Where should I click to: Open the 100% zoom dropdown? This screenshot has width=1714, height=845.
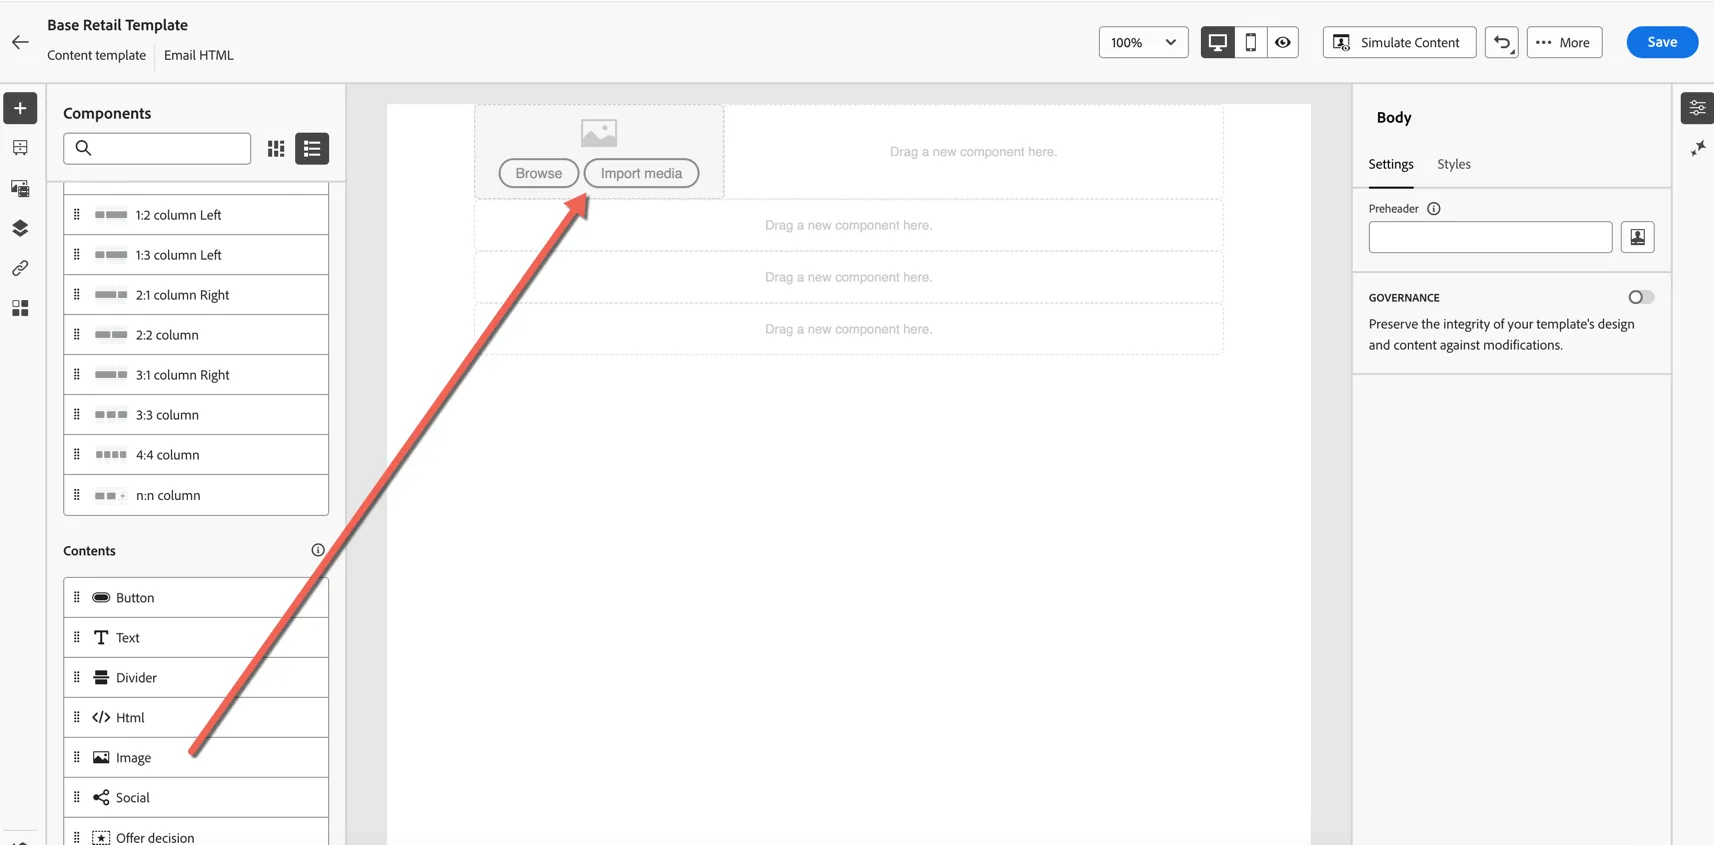(x=1143, y=42)
